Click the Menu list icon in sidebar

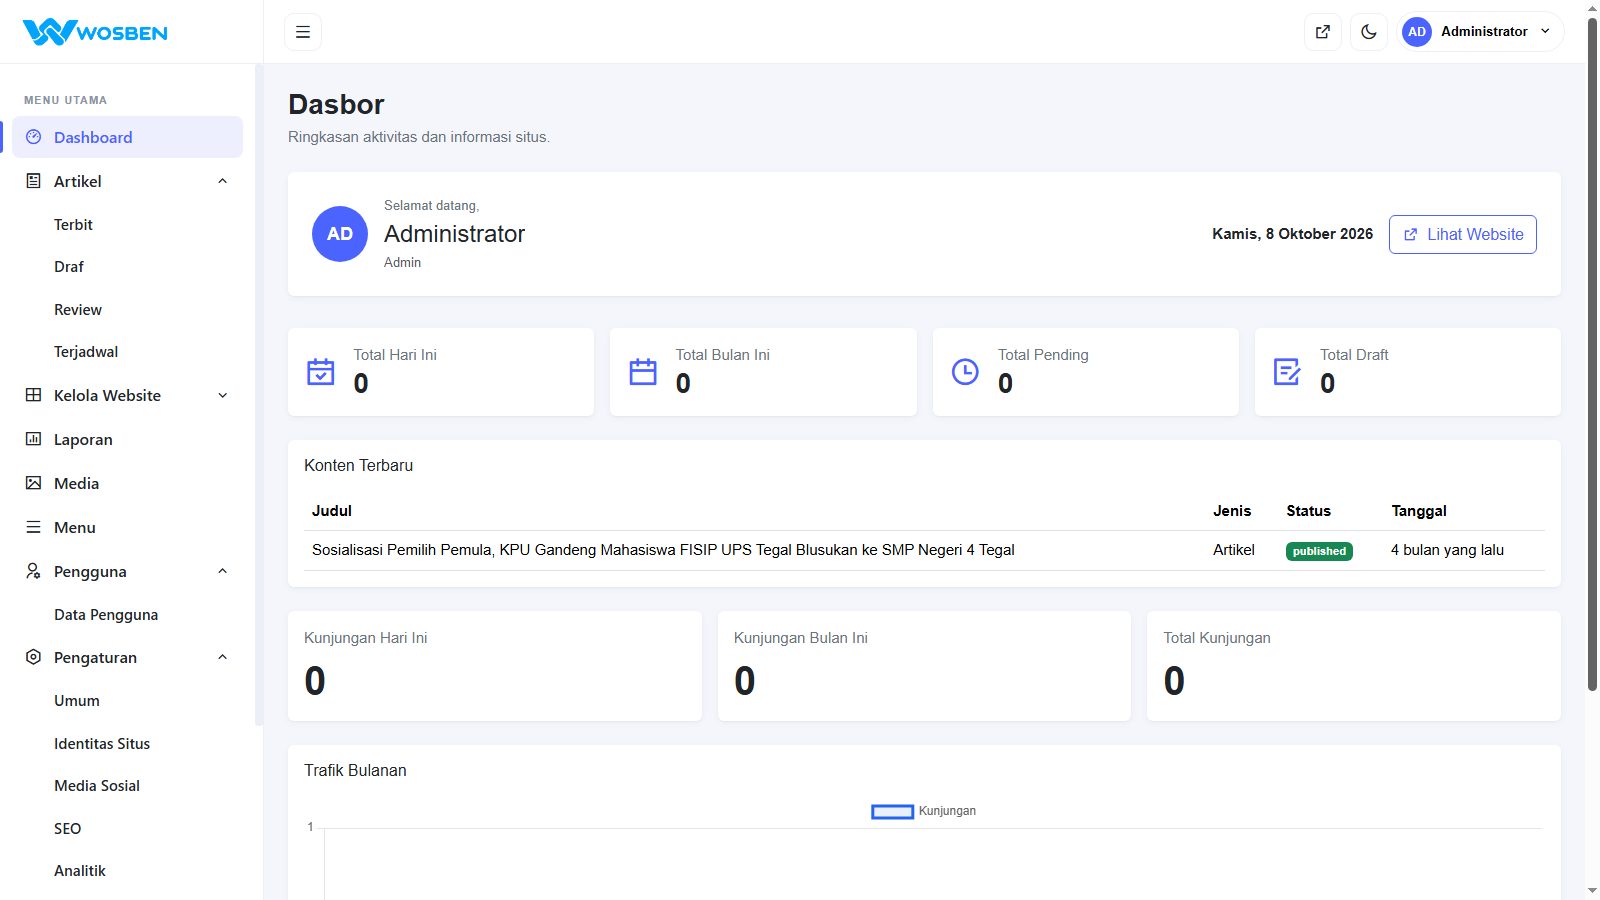coord(34,527)
